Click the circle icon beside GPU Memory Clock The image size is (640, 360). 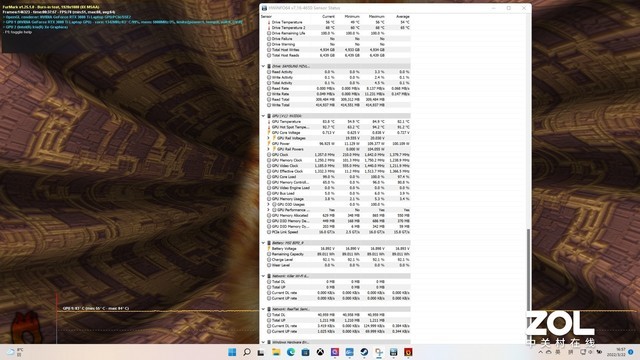pos(269,160)
